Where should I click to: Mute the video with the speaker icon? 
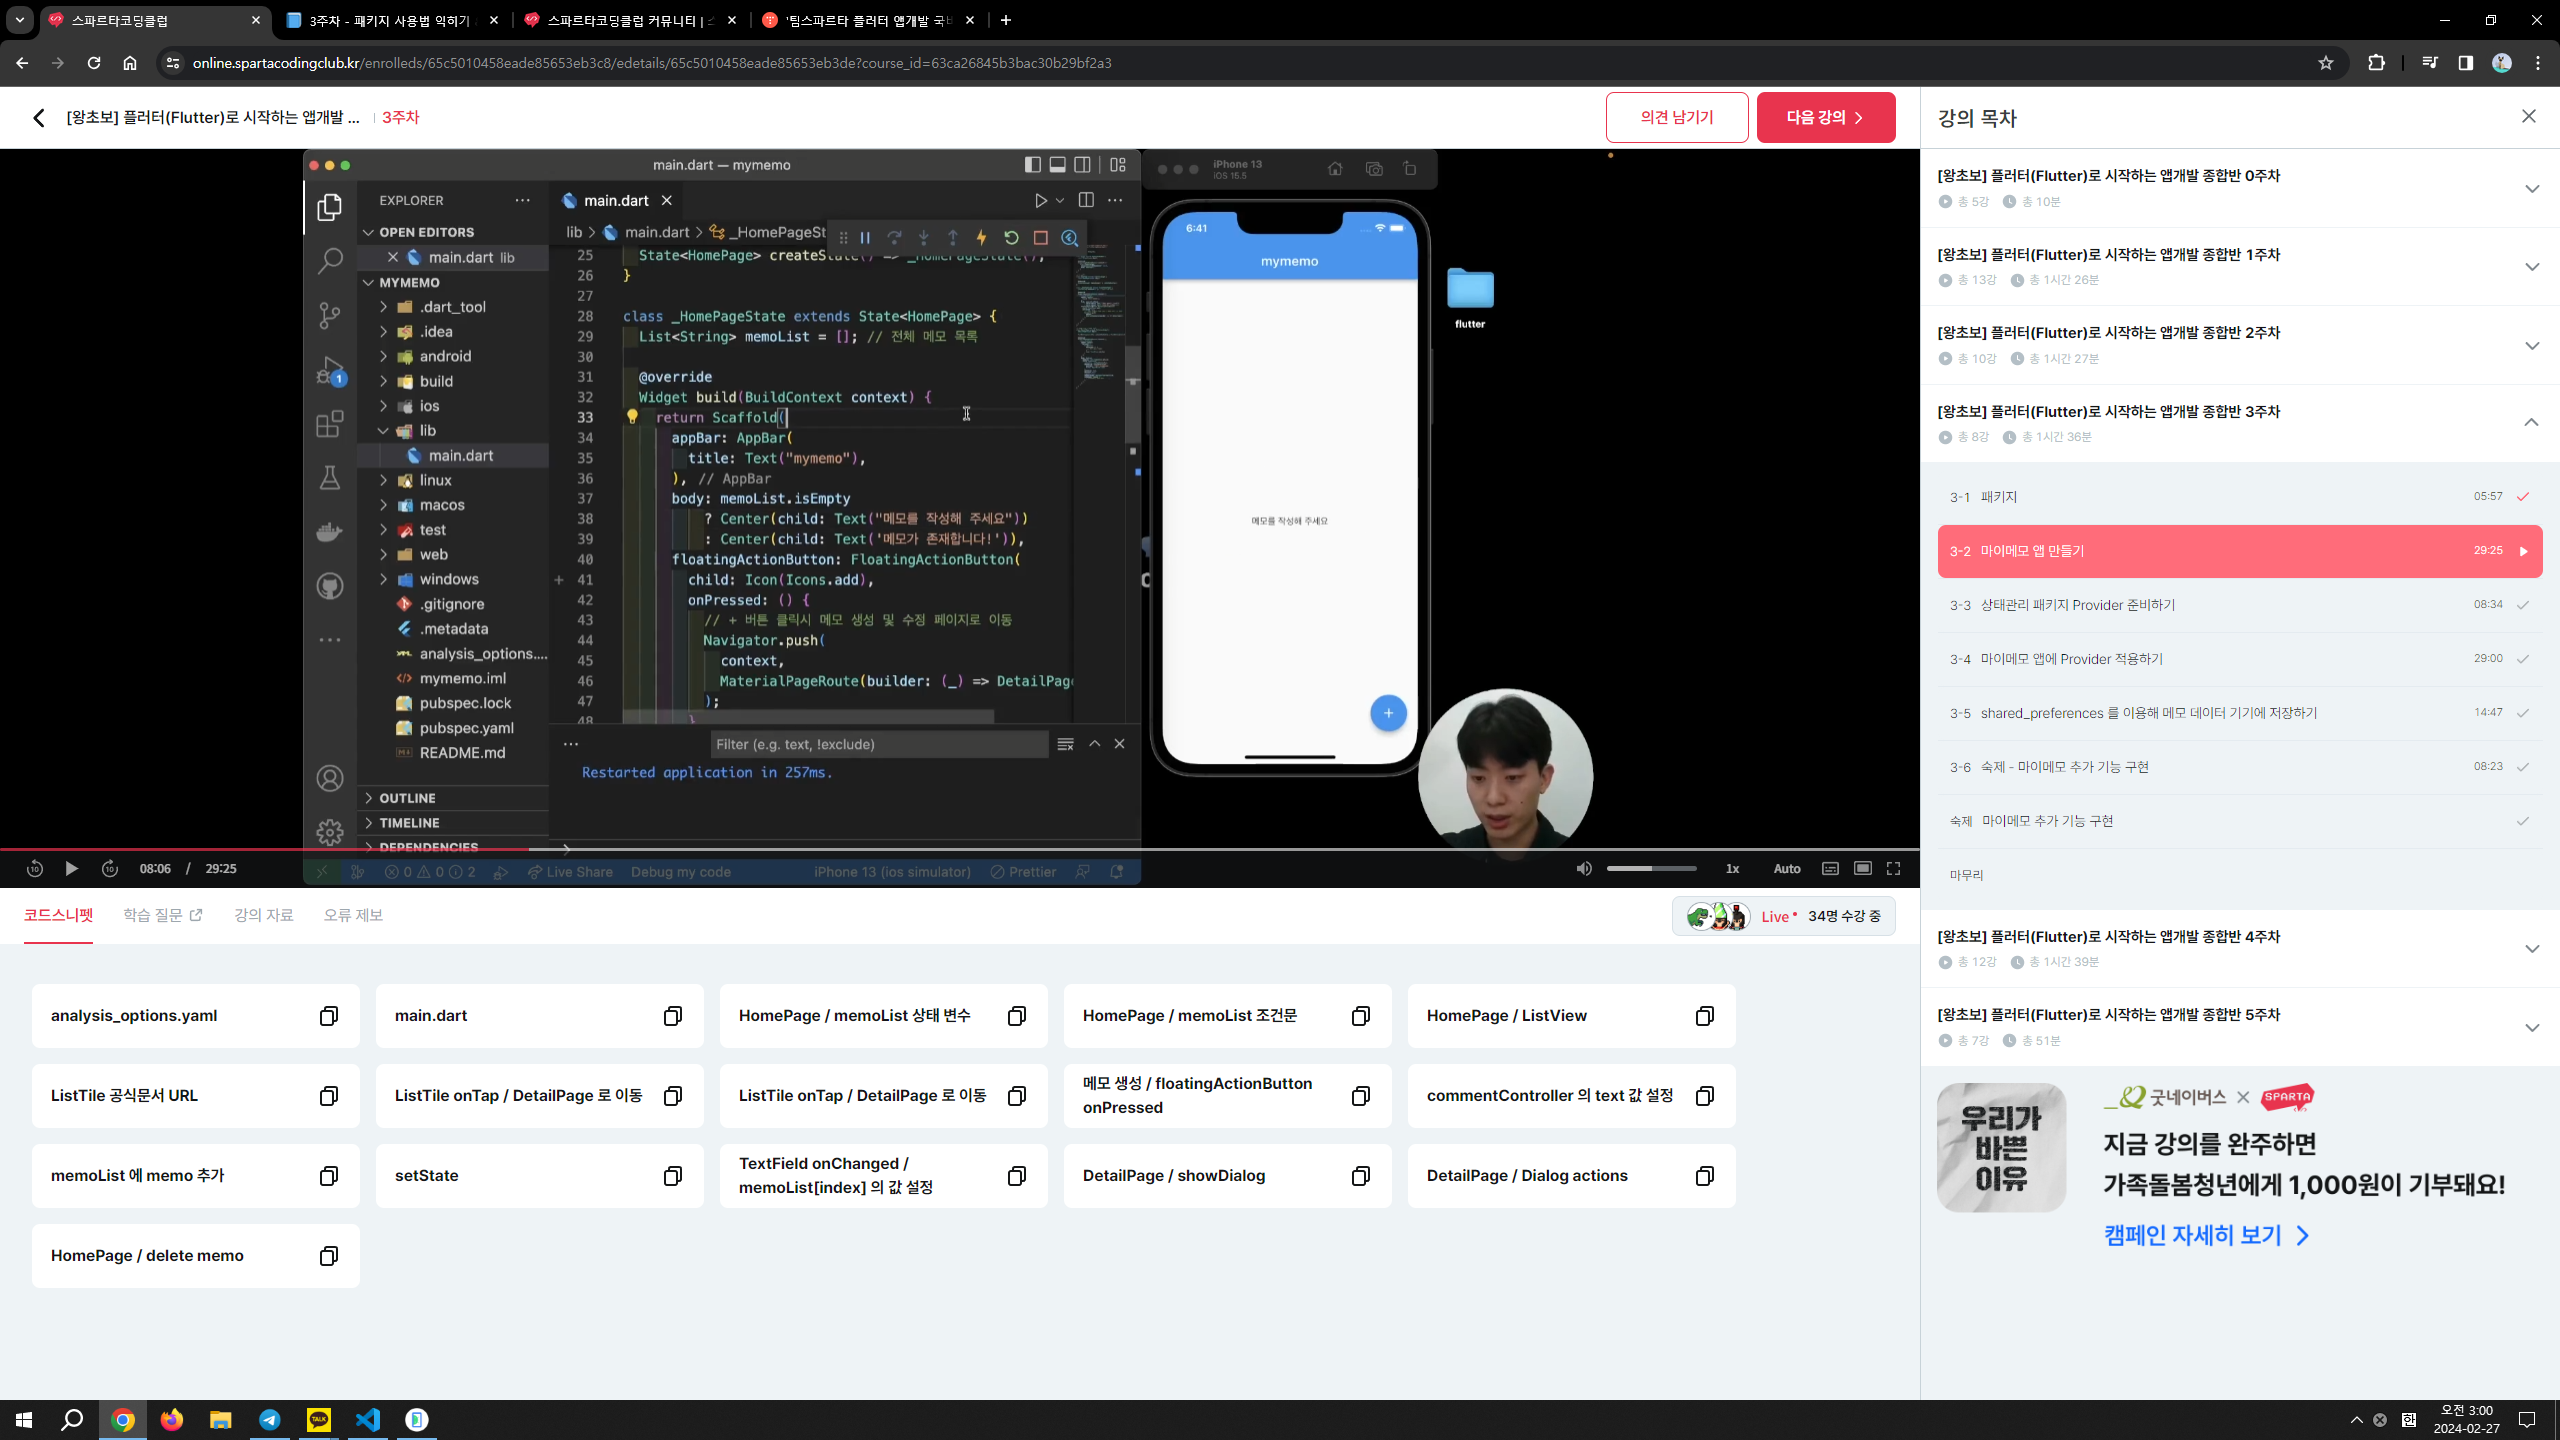1584,869
